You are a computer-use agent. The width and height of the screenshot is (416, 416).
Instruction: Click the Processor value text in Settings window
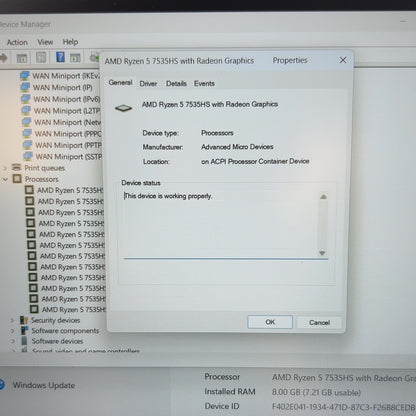point(344,378)
